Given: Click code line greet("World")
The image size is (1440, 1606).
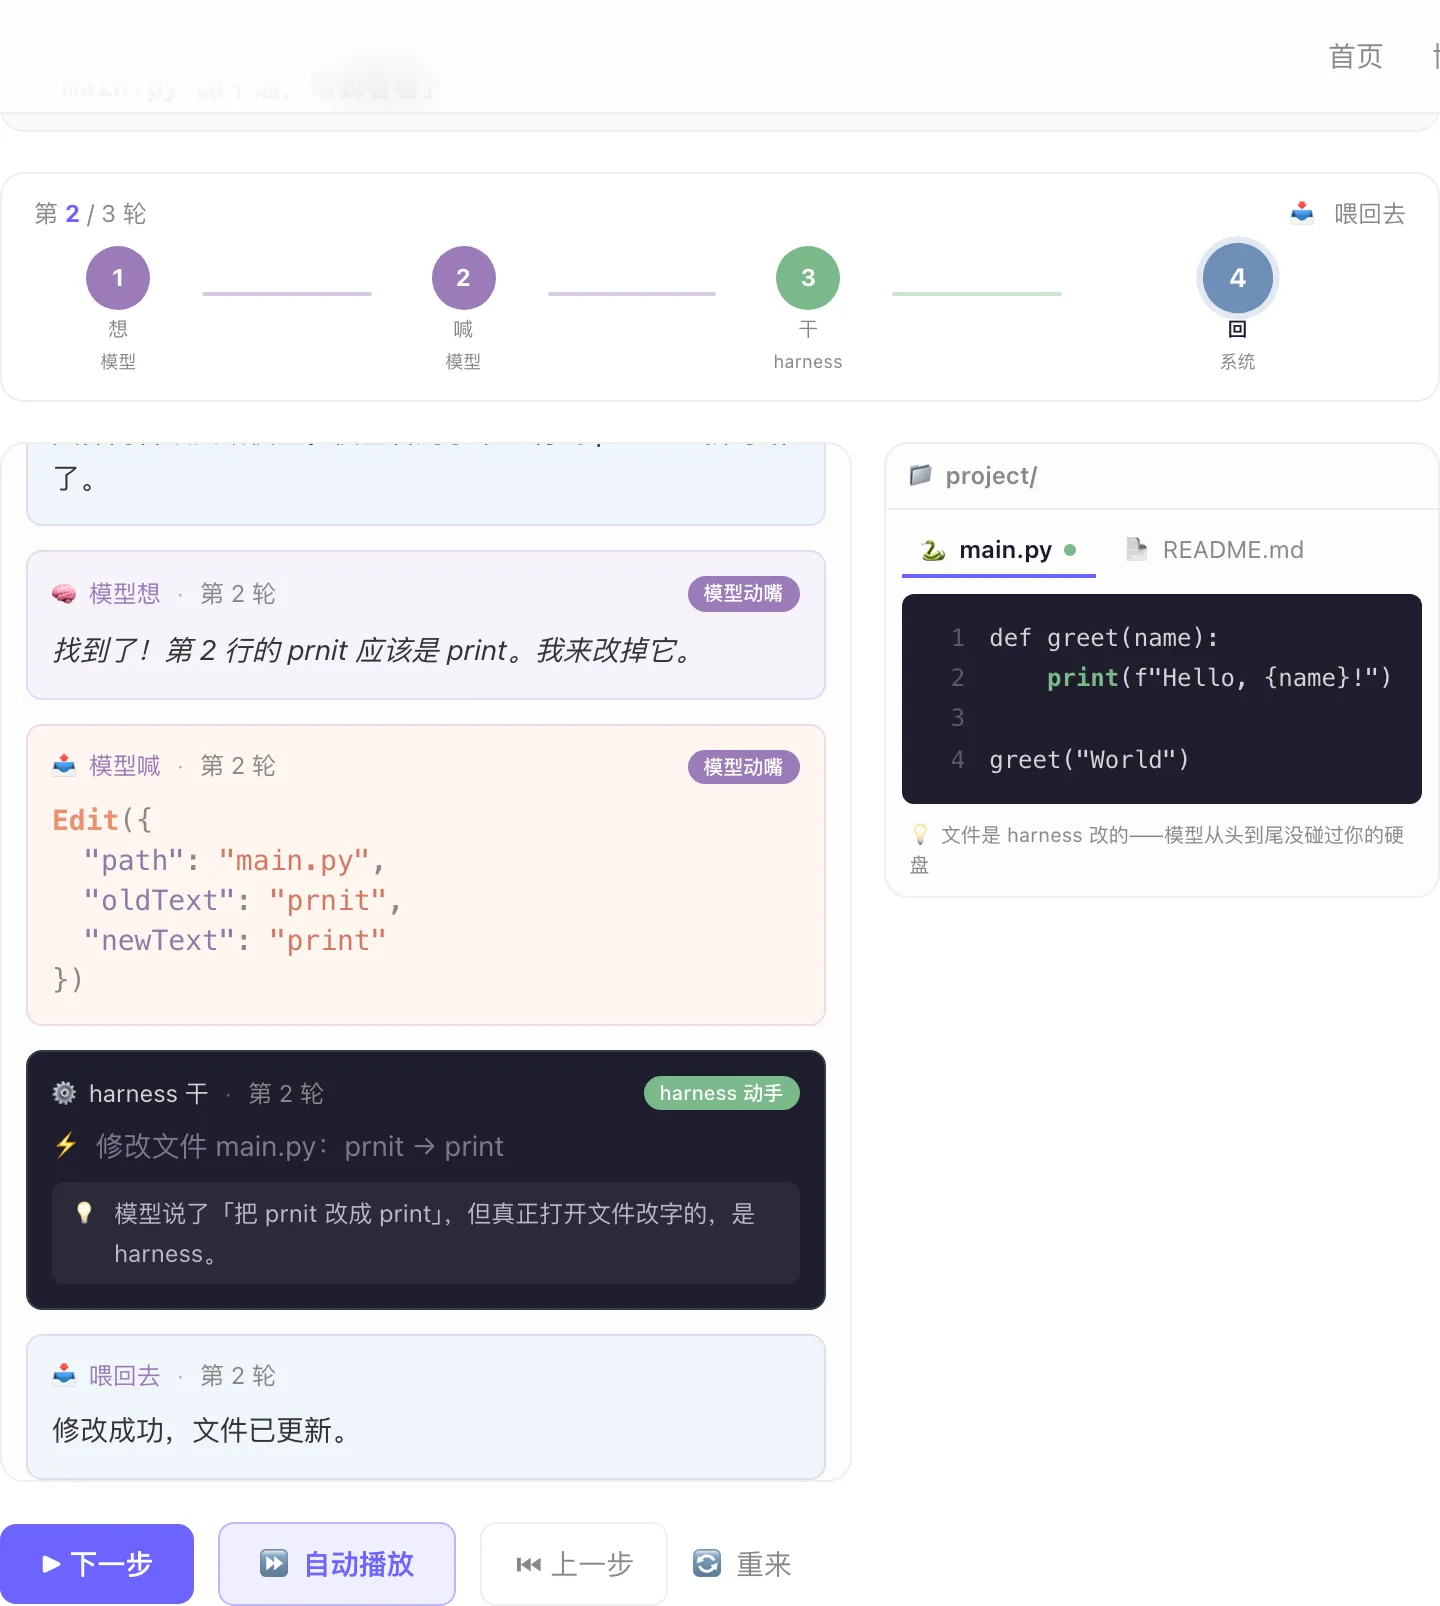Looking at the screenshot, I should pyautogui.click(x=1089, y=760).
